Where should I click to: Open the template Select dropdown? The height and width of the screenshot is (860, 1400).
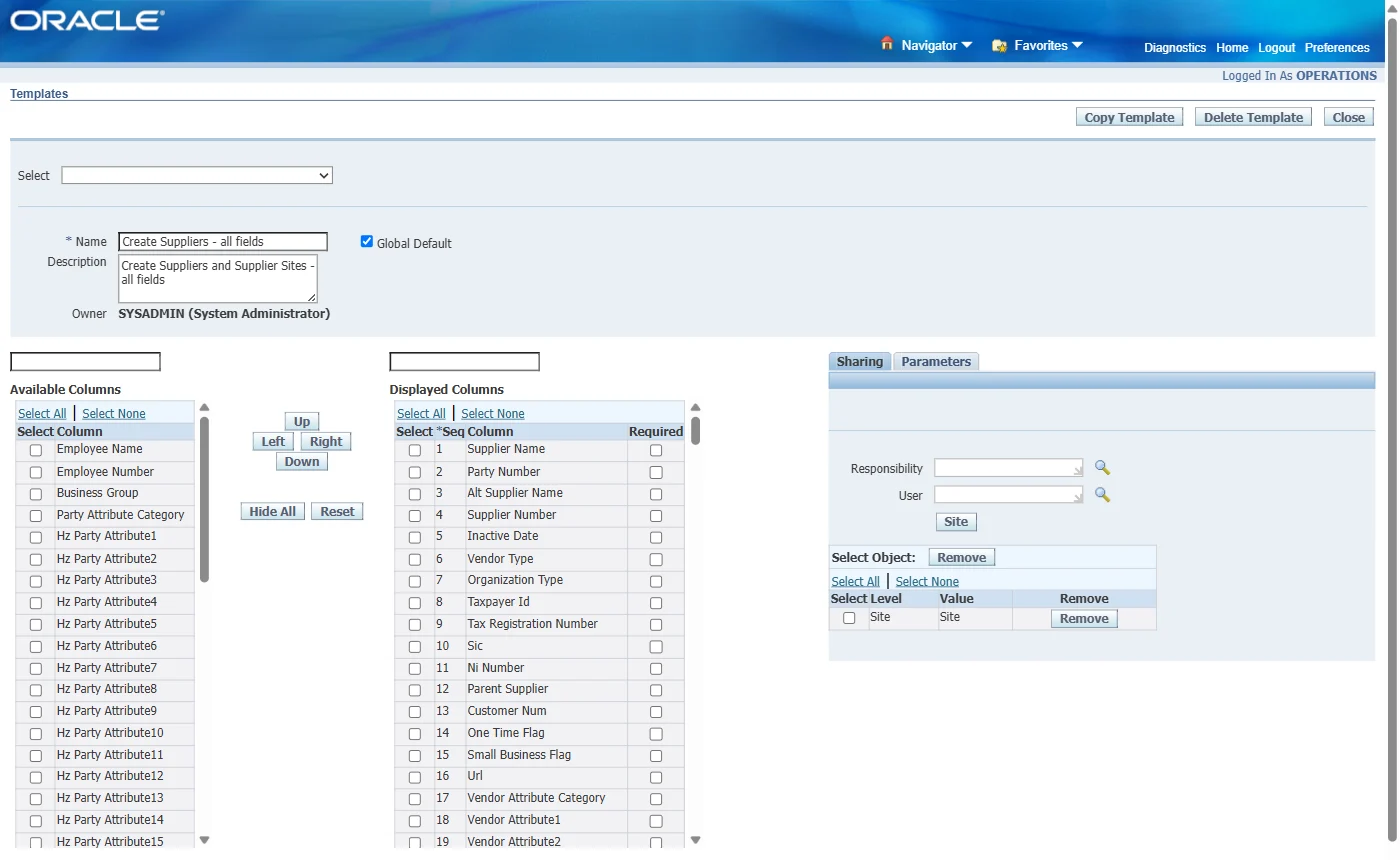point(197,175)
